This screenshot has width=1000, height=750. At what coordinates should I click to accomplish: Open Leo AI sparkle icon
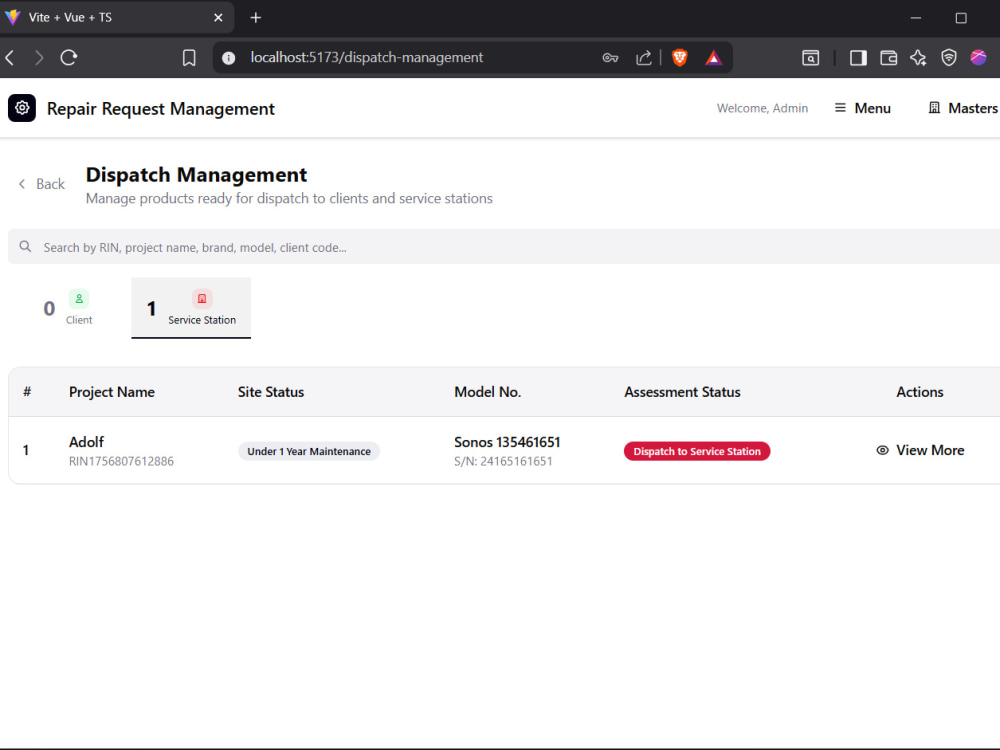918,58
